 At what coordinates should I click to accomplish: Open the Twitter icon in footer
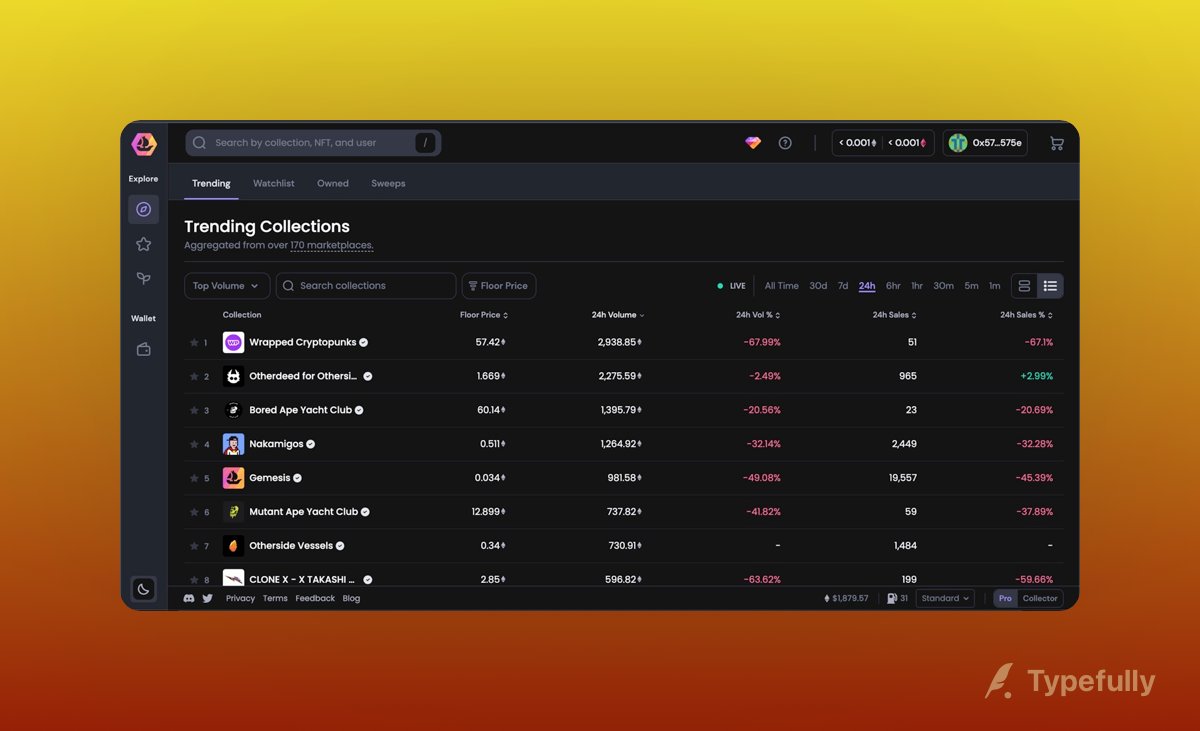click(x=208, y=598)
